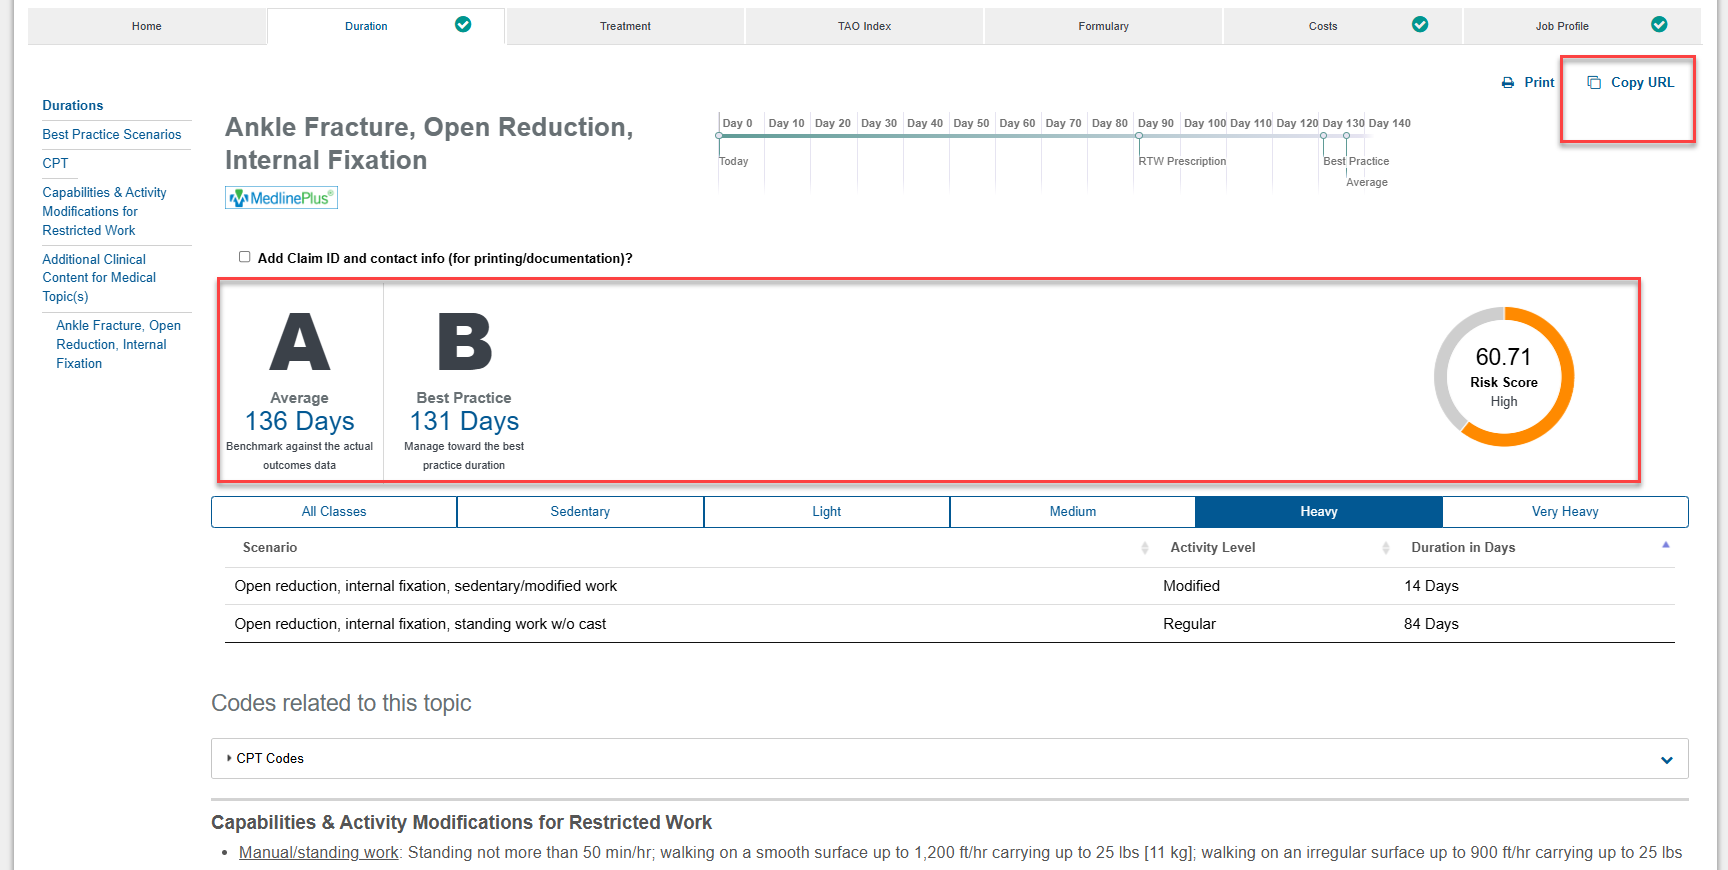Click the large letter B Best Practice grade
The image size is (1728, 870).
point(464,343)
